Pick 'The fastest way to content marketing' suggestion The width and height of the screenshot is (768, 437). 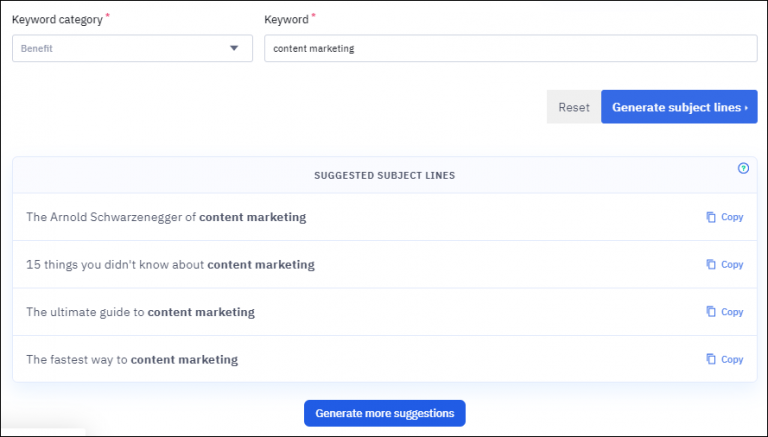click(132, 359)
